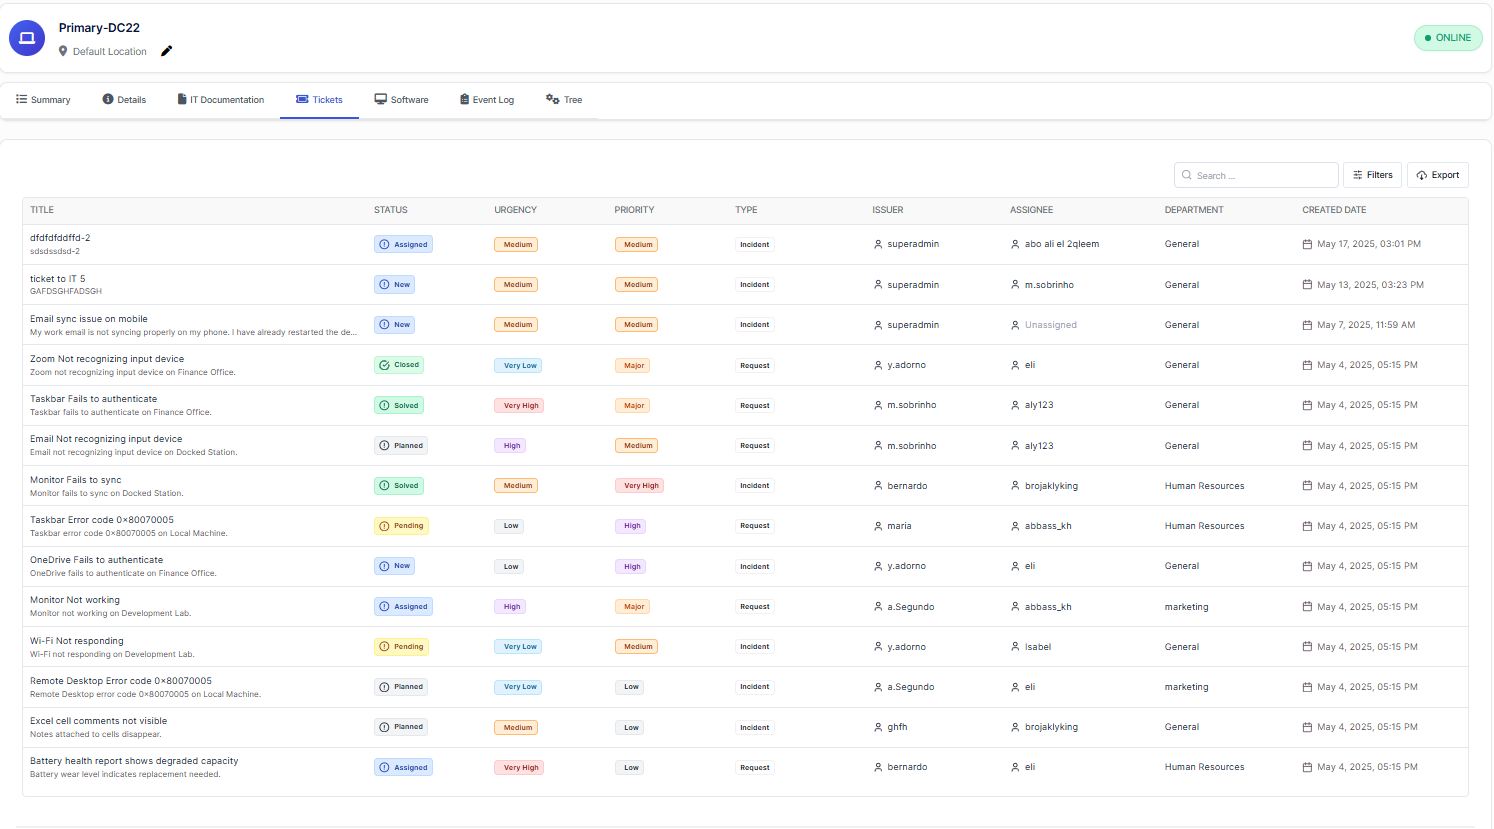Click Very High urgency on Taskbar Fails ticket

pyautogui.click(x=519, y=406)
